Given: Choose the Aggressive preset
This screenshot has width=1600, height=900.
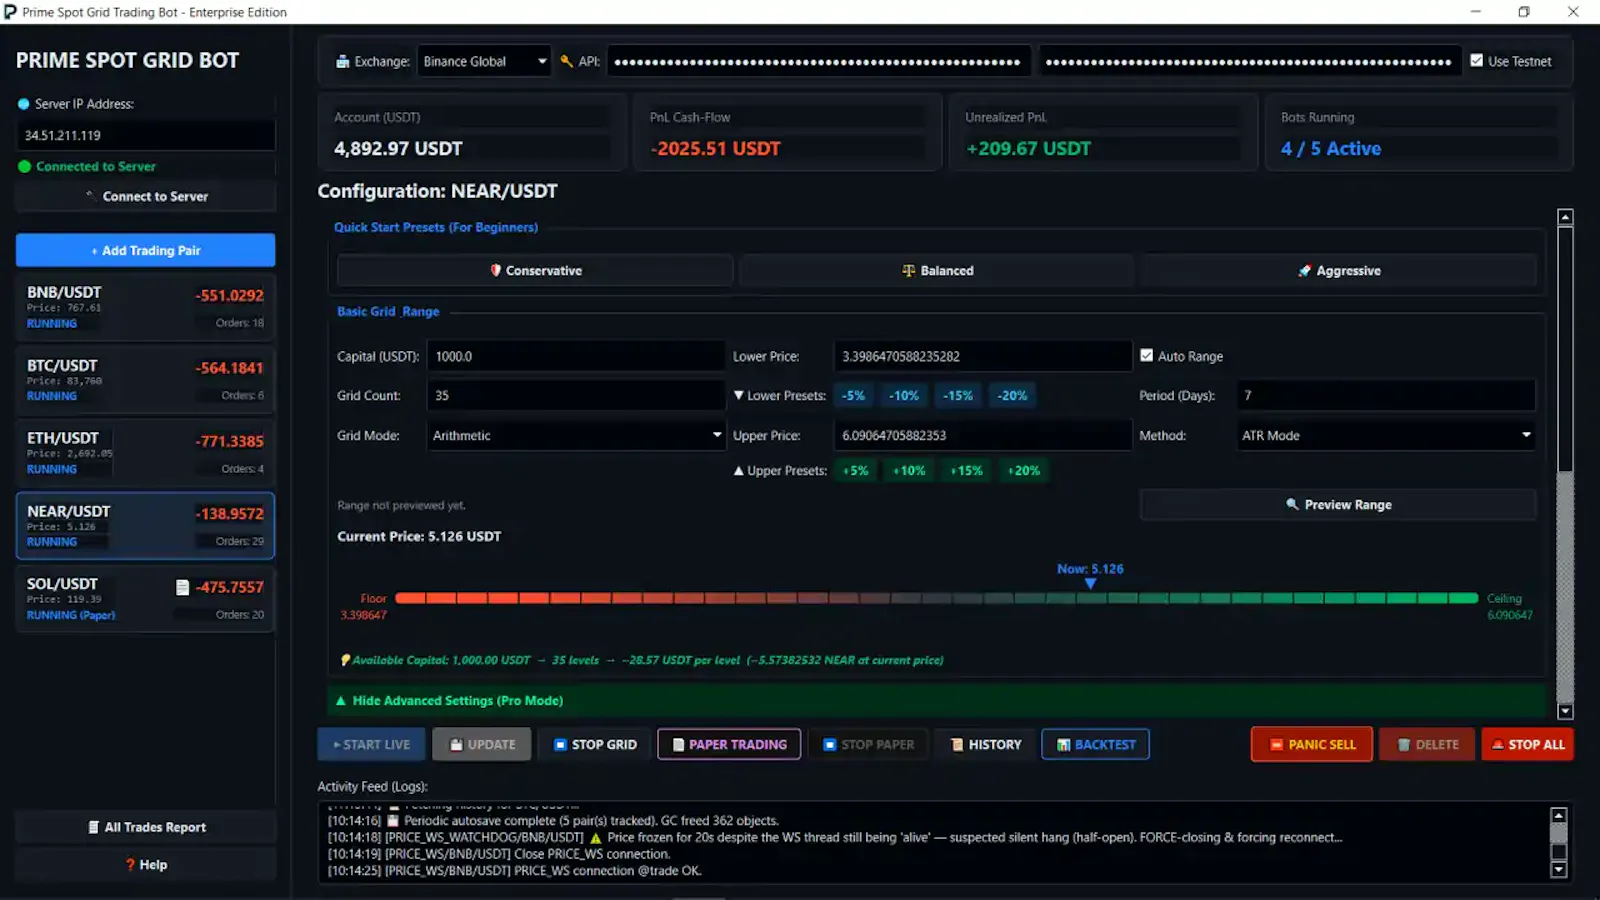Looking at the screenshot, I should (x=1339, y=270).
